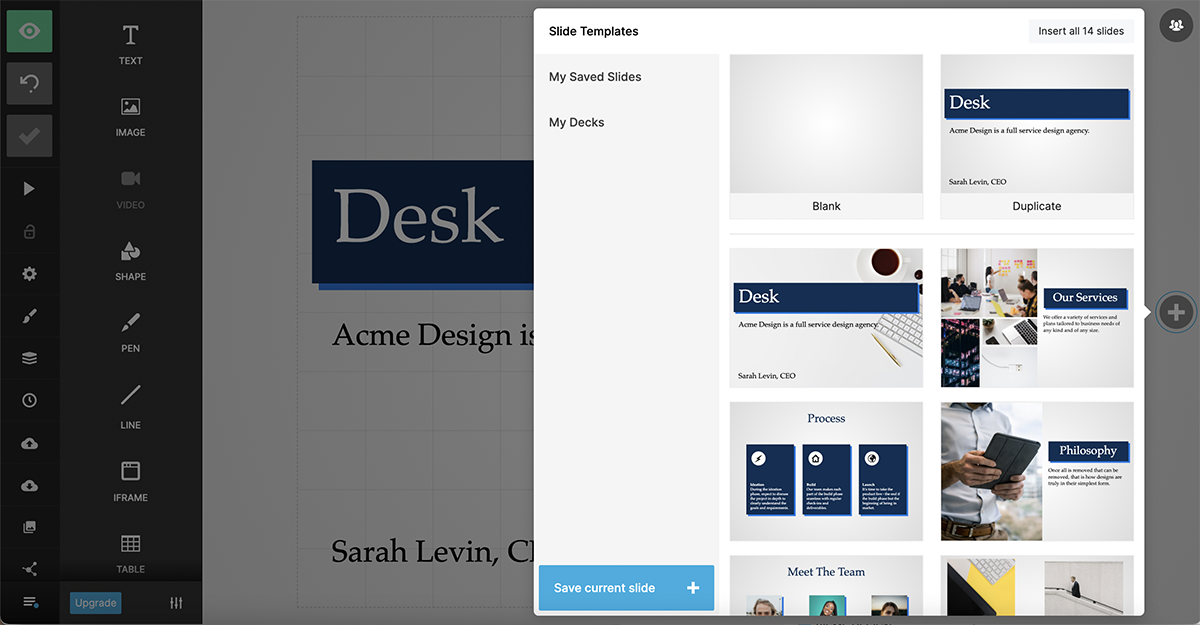Select the Shape tool
1200x625 pixels.
pyautogui.click(x=131, y=261)
